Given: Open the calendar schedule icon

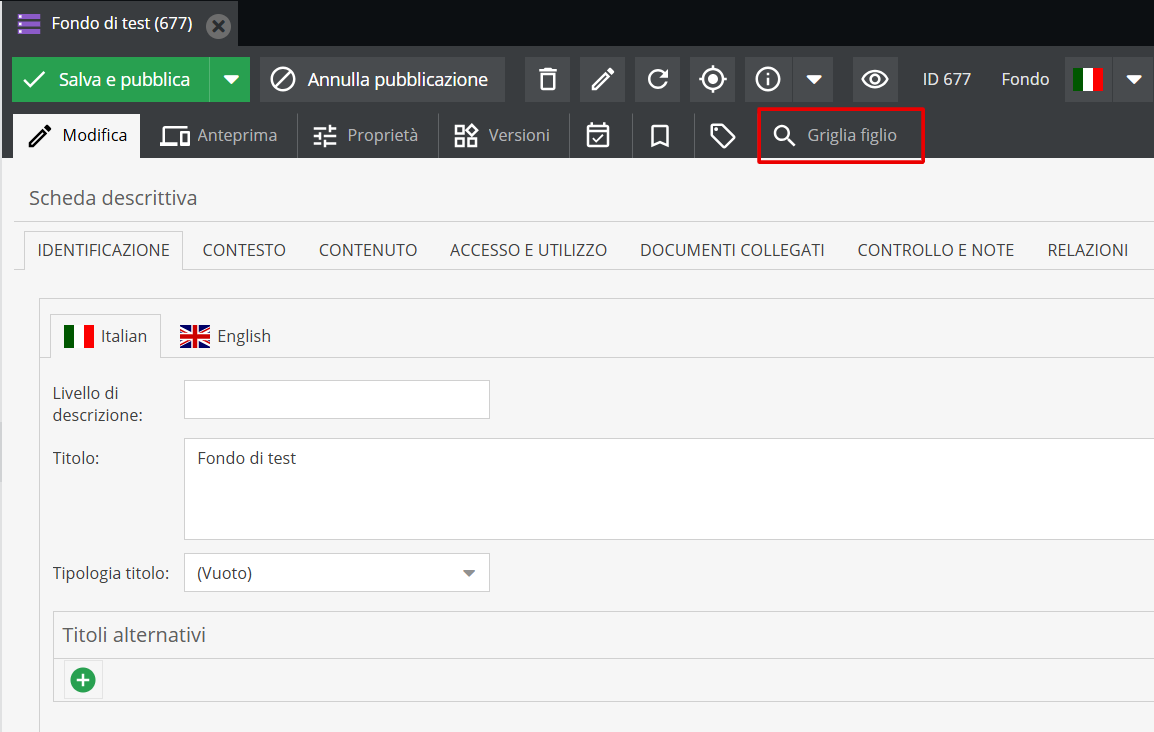Looking at the screenshot, I should 598,136.
